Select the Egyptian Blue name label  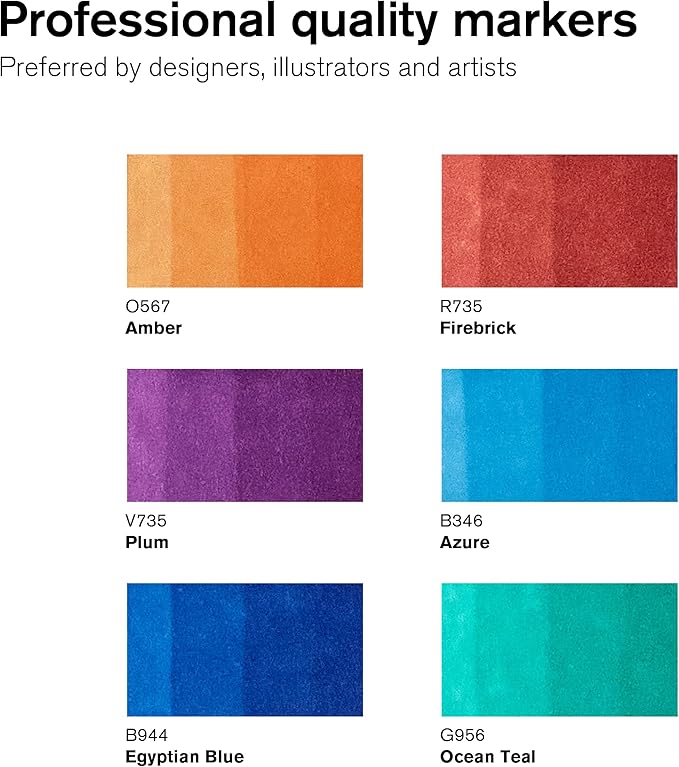tap(185, 756)
